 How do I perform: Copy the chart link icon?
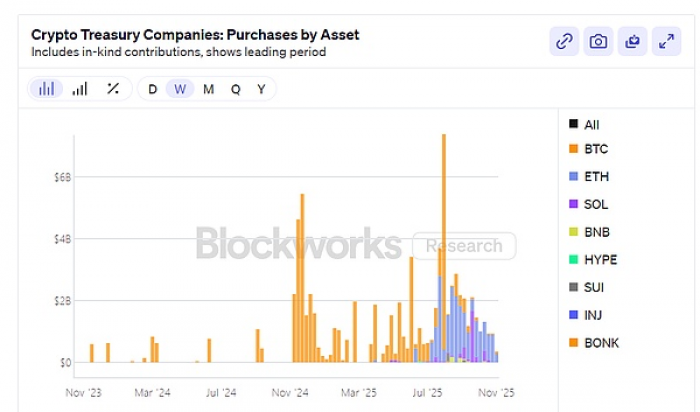tap(565, 41)
